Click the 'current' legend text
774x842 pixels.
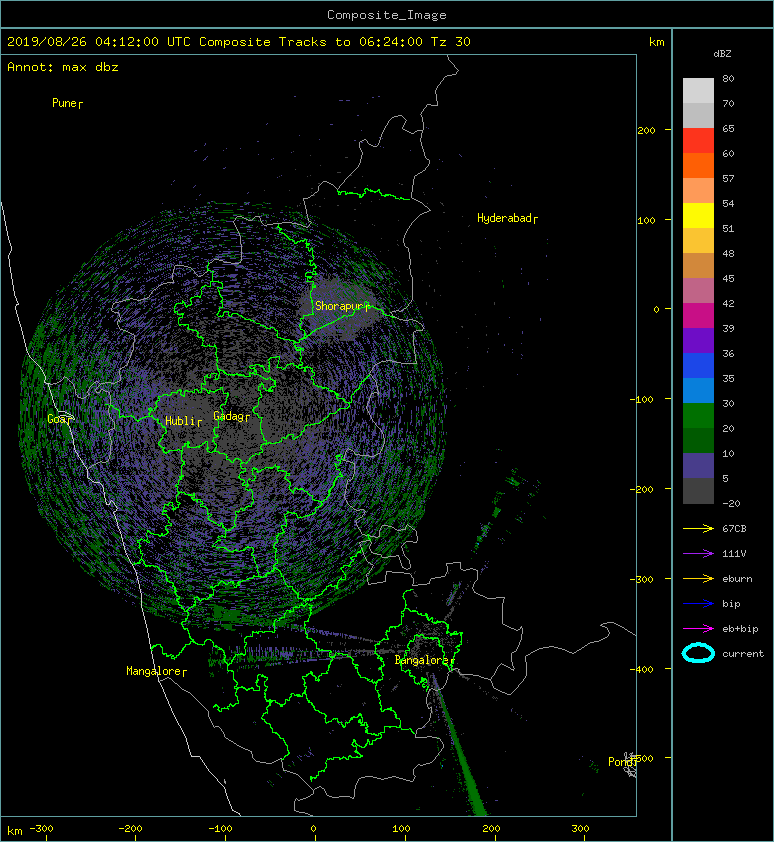[743, 654]
